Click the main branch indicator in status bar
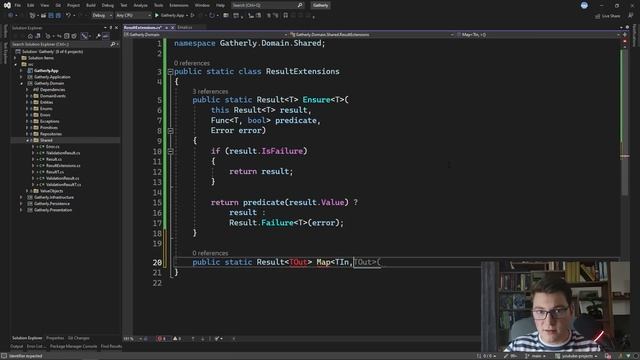The height and width of the screenshot is (360, 640). 536,356
